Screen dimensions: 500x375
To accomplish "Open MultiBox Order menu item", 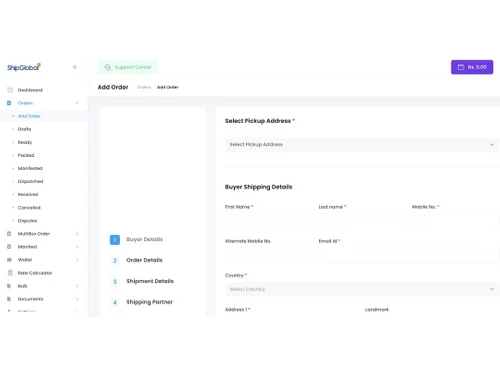I will tap(34, 234).
